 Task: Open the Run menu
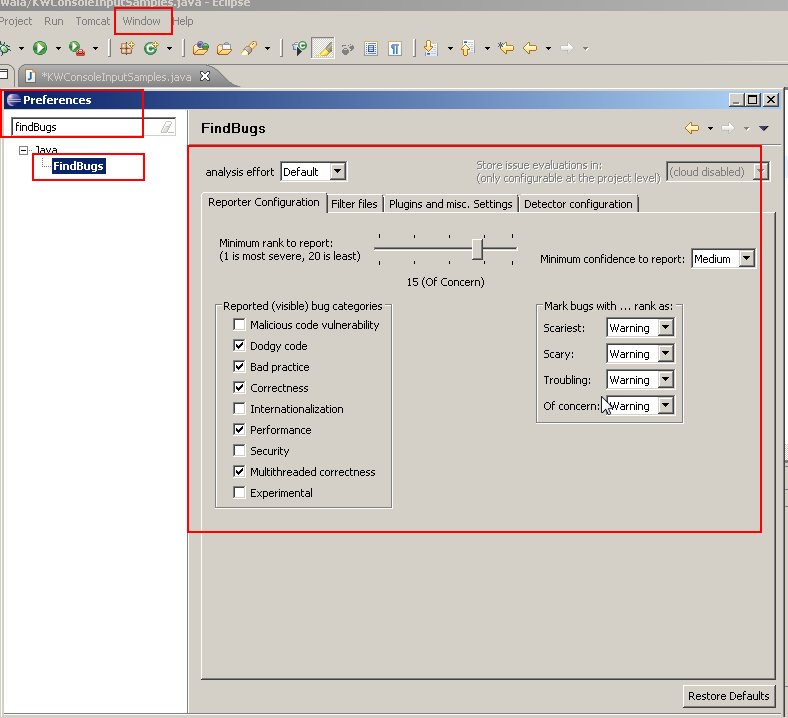[x=54, y=21]
